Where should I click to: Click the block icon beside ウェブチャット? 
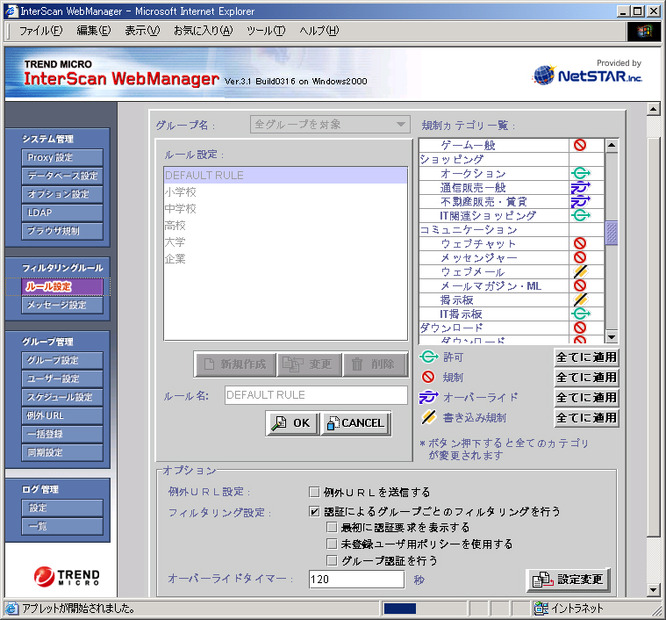click(580, 244)
